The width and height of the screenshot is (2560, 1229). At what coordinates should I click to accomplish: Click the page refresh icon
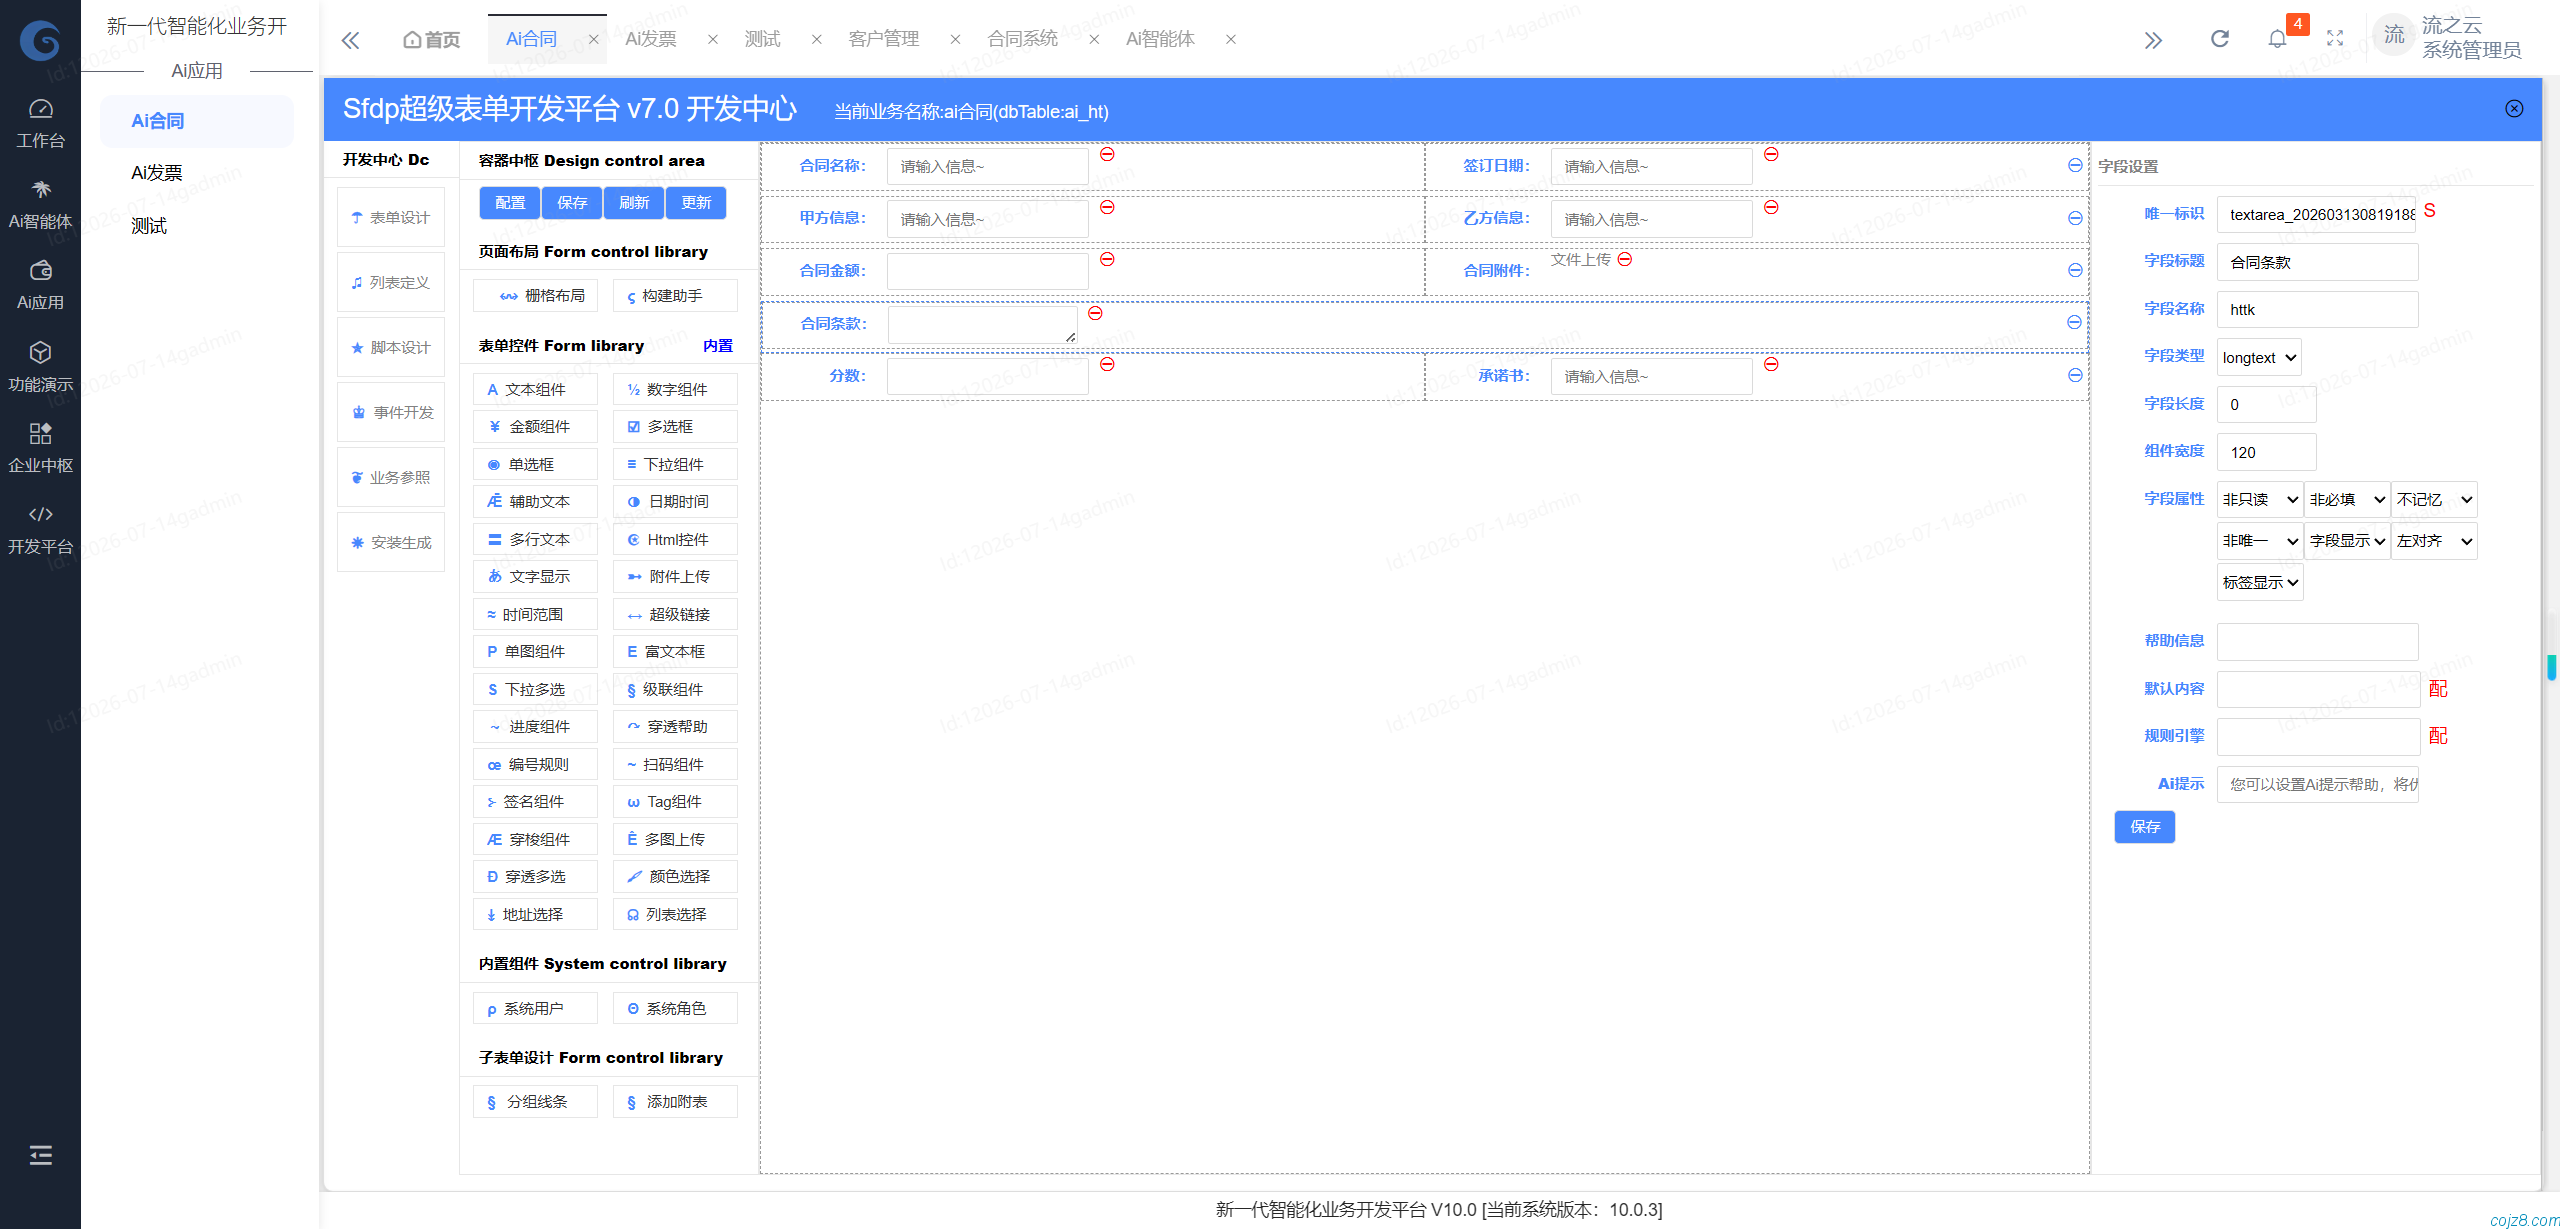pyautogui.click(x=2220, y=39)
